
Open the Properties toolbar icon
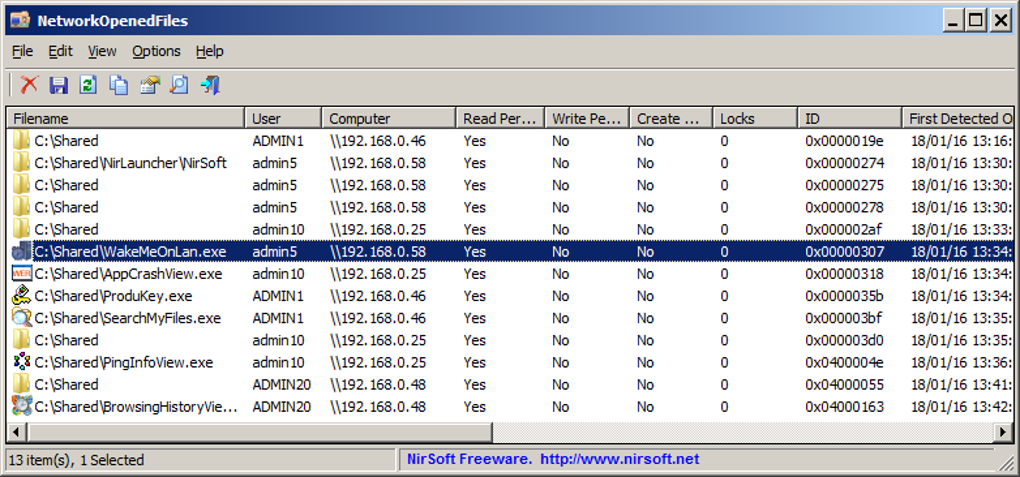(x=149, y=85)
